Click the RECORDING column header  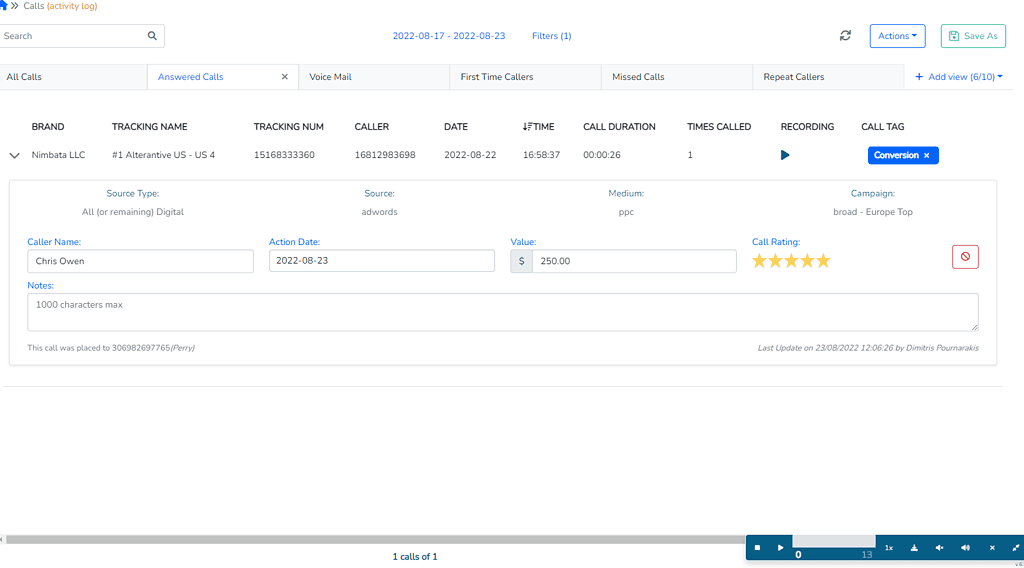pos(807,127)
